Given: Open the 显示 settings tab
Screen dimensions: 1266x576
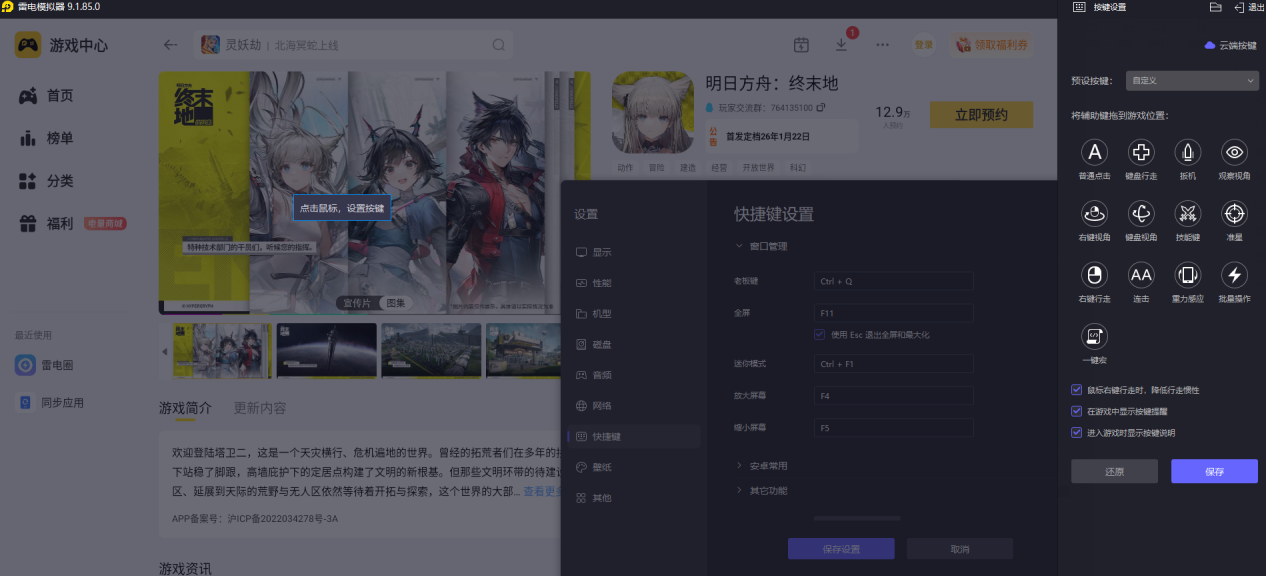Looking at the screenshot, I should click(635, 252).
